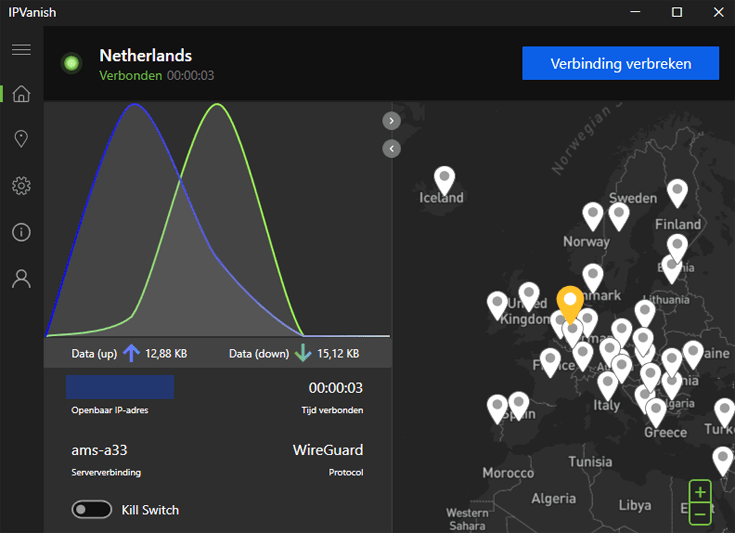Select the Iceland map pin

444,180
